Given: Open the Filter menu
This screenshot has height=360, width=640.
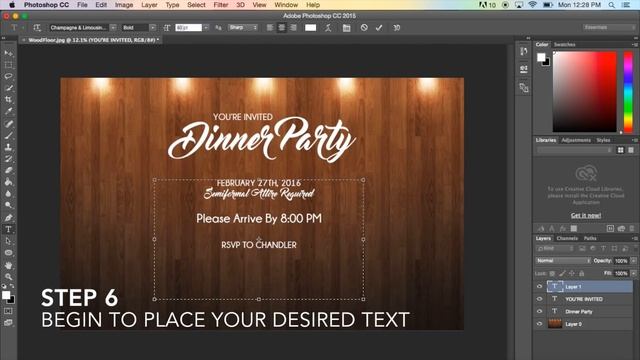Looking at the screenshot, I should (x=221, y=5).
